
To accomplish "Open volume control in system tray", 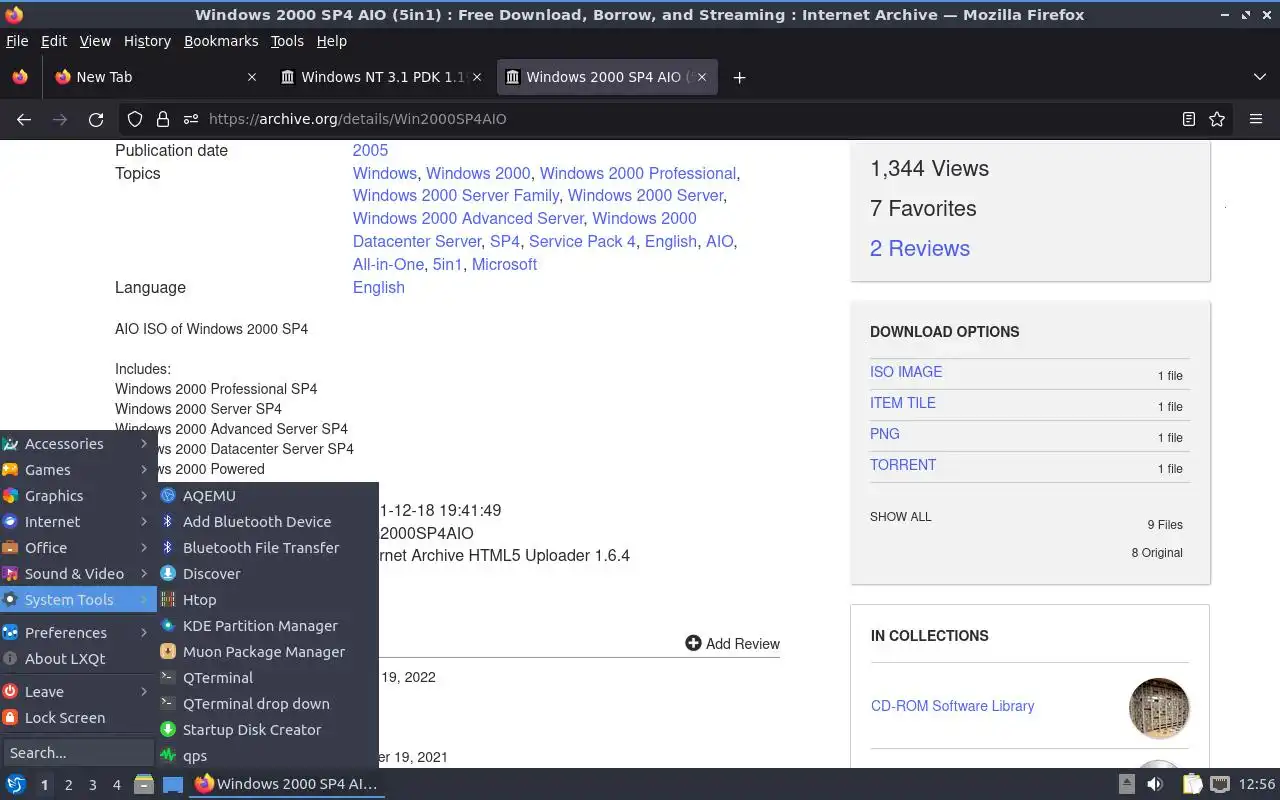I will click(x=1155, y=784).
